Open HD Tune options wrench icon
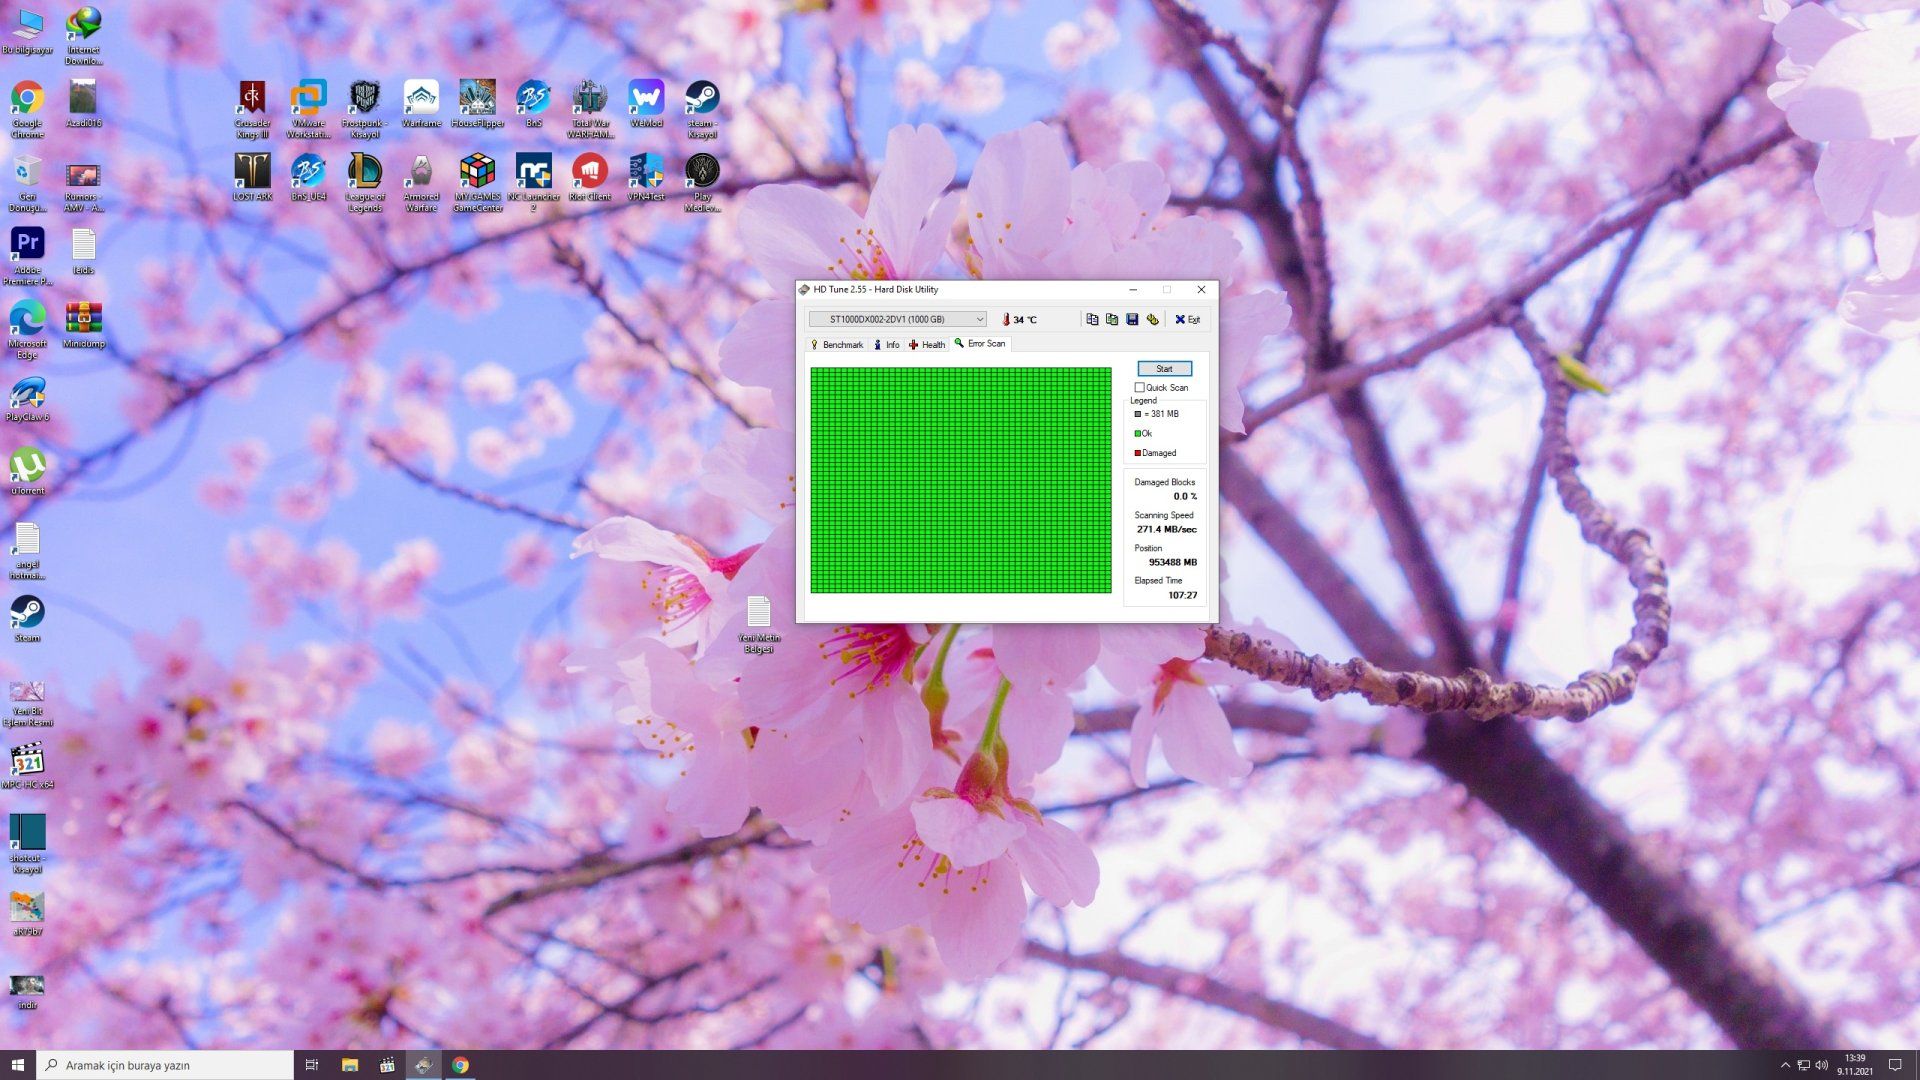The image size is (1920, 1080). 1152,319
